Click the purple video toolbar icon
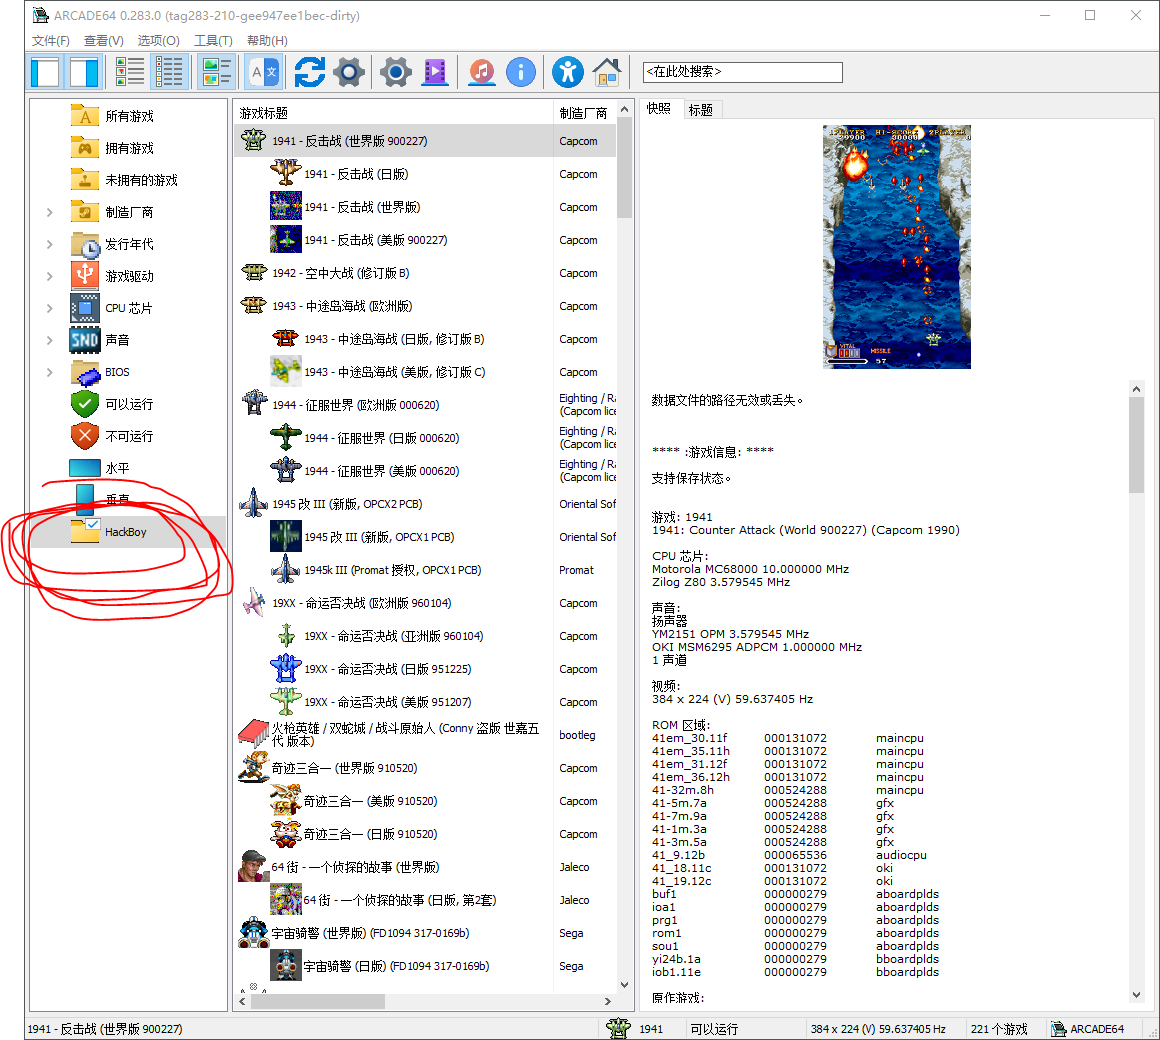The width and height of the screenshot is (1160, 1040). [x=435, y=72]
